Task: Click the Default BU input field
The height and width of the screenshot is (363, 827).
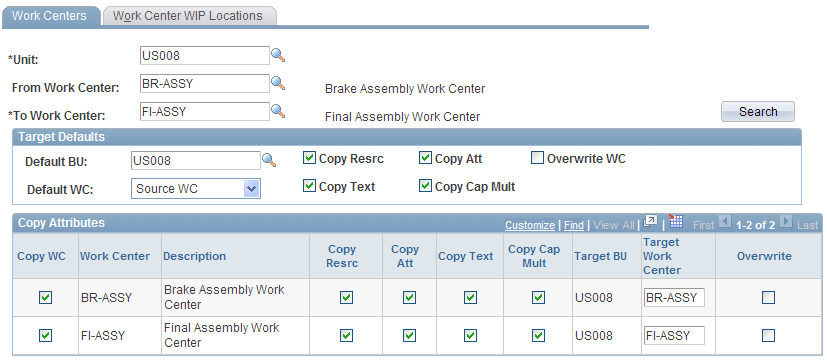Action: pyautogui.click(x=196, y=161)
